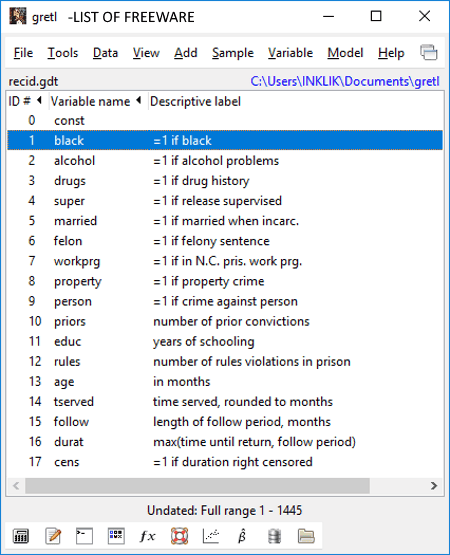Select the felon variable row
Viewport: 450px width, 555px height.
coord(225,241)
